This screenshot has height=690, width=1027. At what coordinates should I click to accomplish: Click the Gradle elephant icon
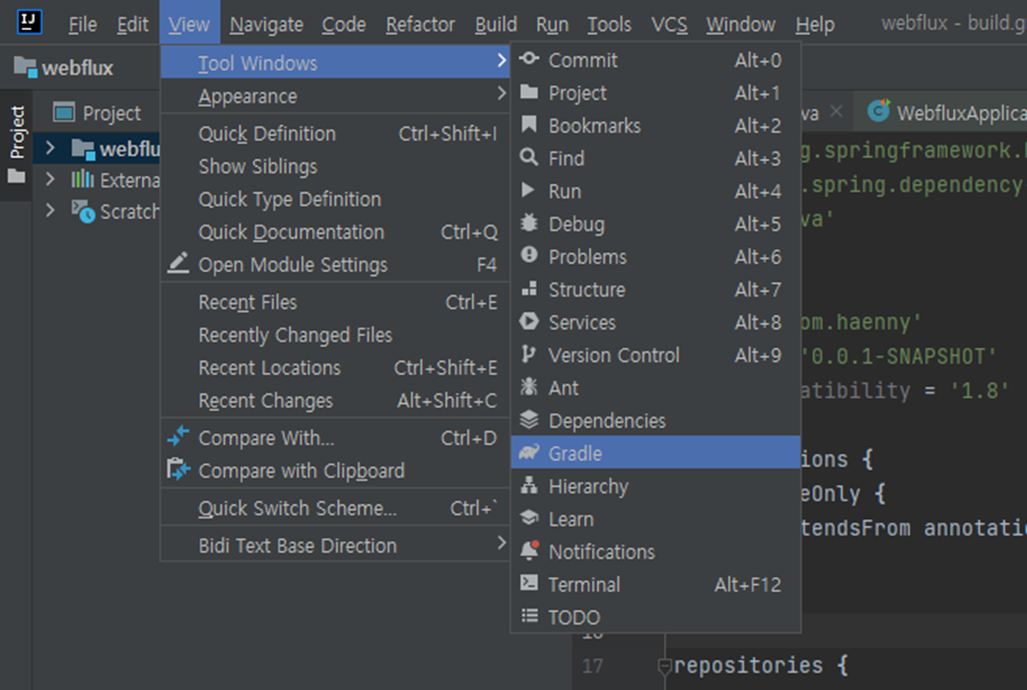529,452
